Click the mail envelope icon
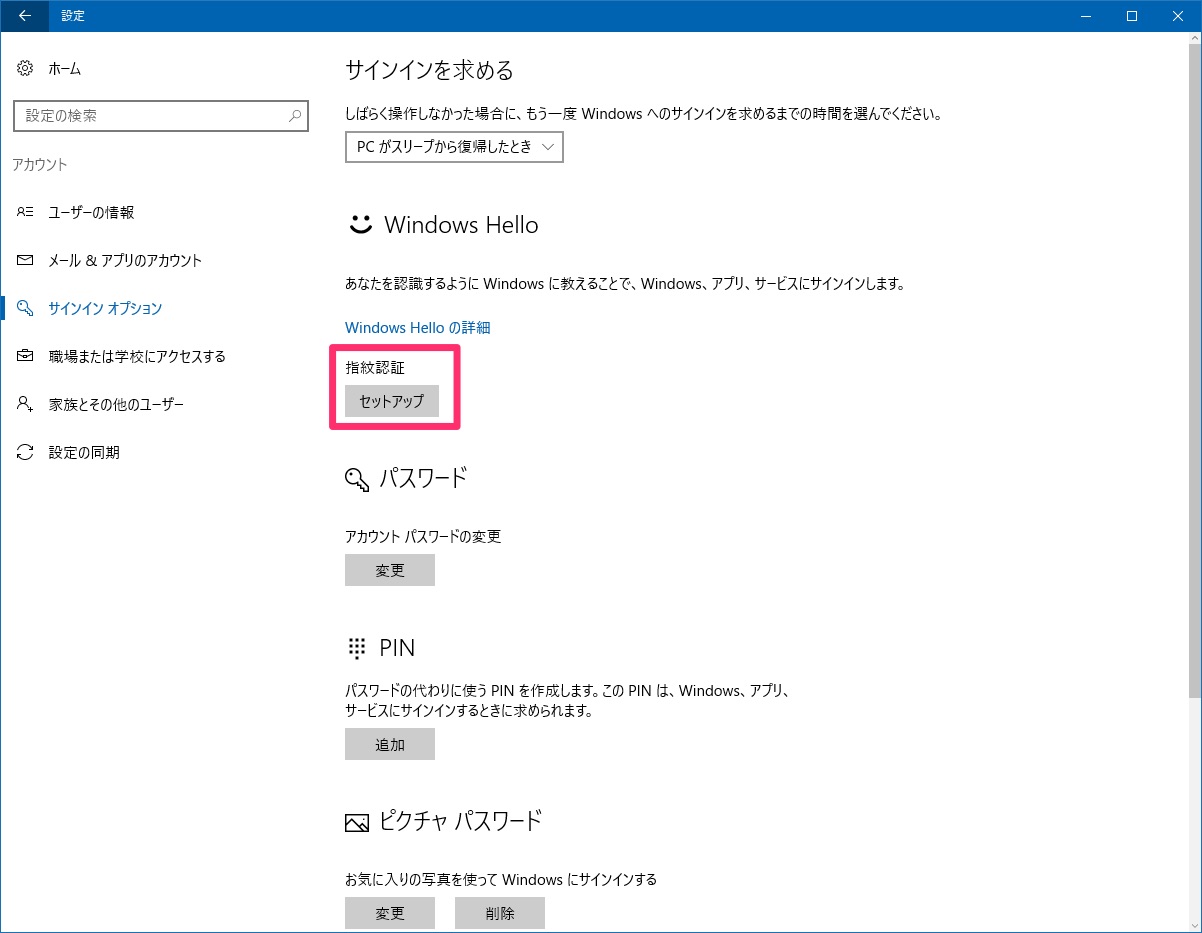This screenshot has height=933, width=1202. click(x=26, y=261)
